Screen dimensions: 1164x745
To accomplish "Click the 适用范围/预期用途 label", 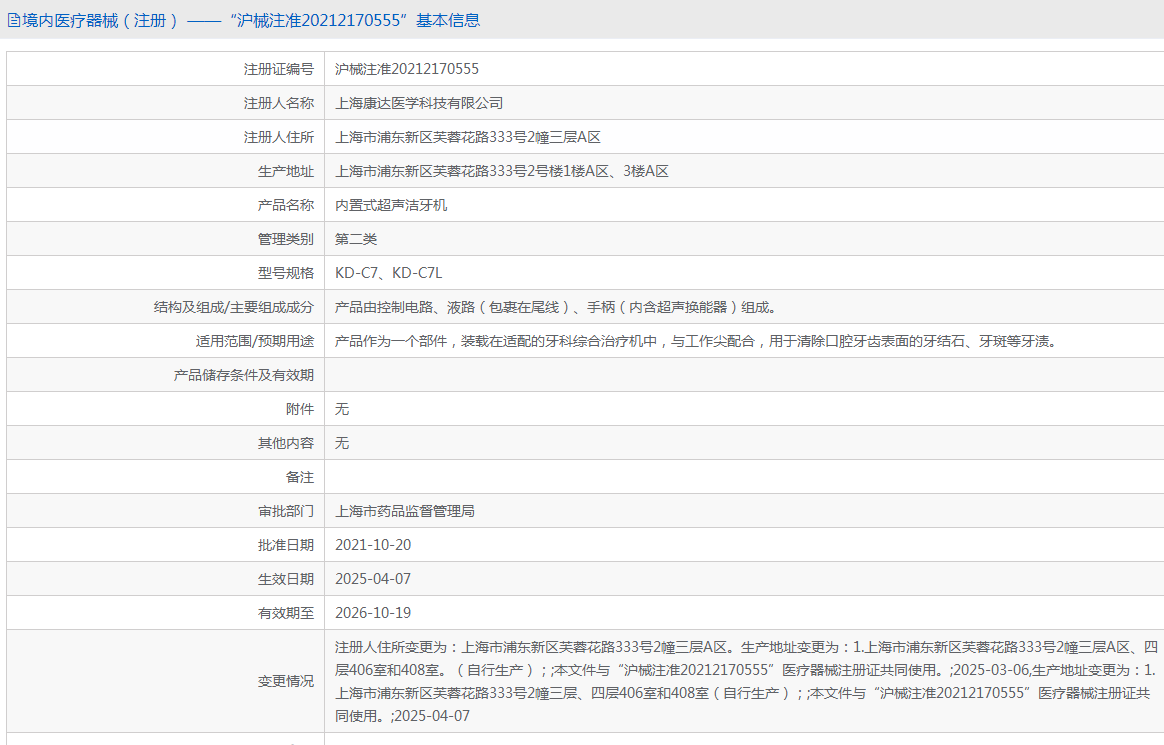I will click(x=255, y=341).
